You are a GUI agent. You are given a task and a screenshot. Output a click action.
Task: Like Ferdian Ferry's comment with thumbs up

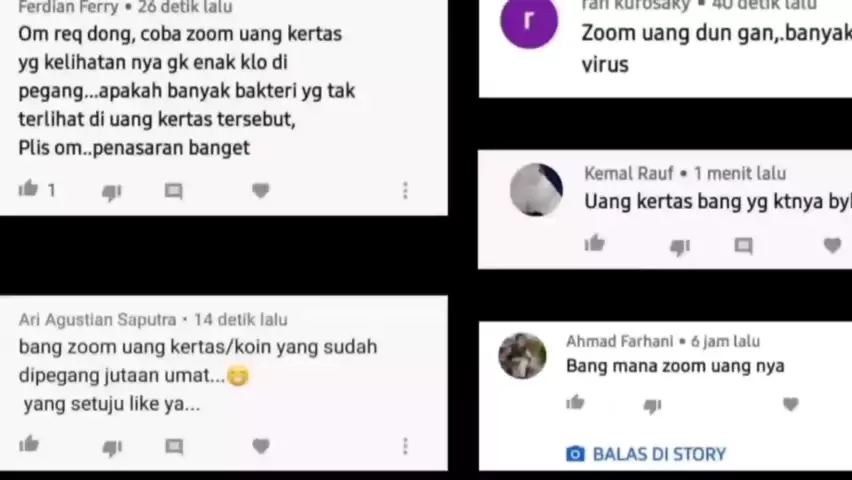click(28, 189)
